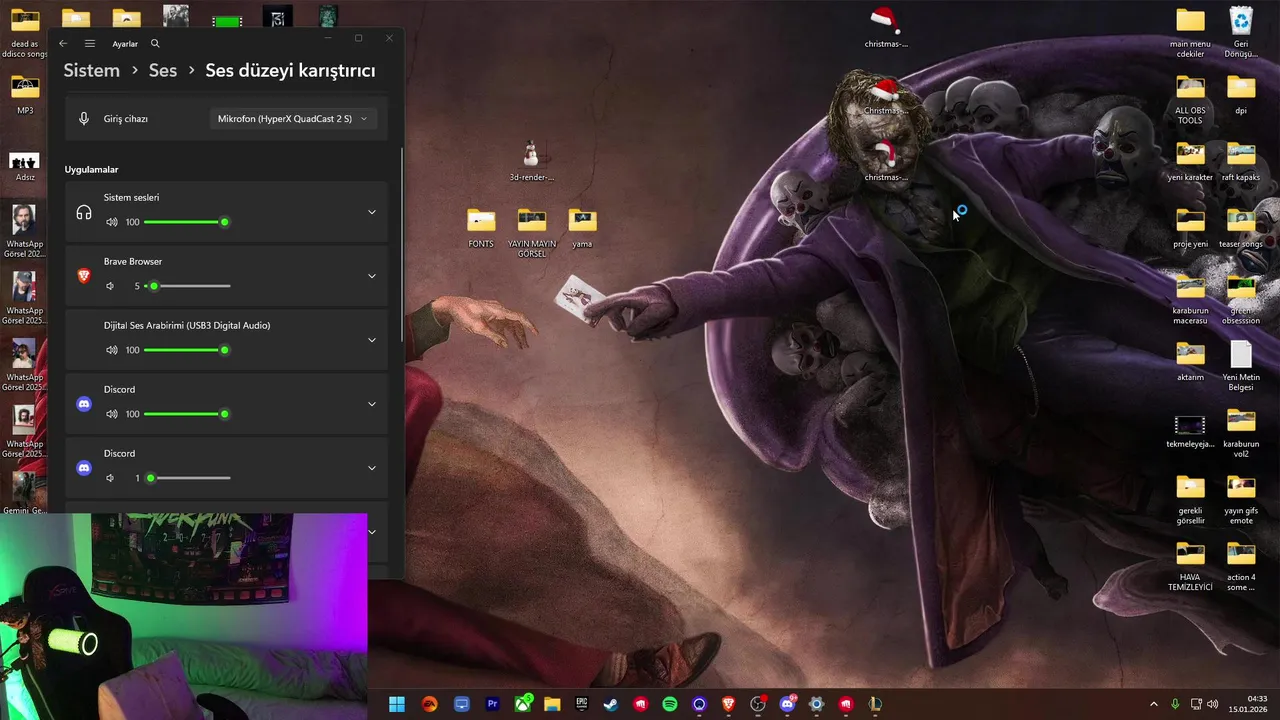
Task: Switch to Settings gear on taskbar
Action: (x=817, y=704)
